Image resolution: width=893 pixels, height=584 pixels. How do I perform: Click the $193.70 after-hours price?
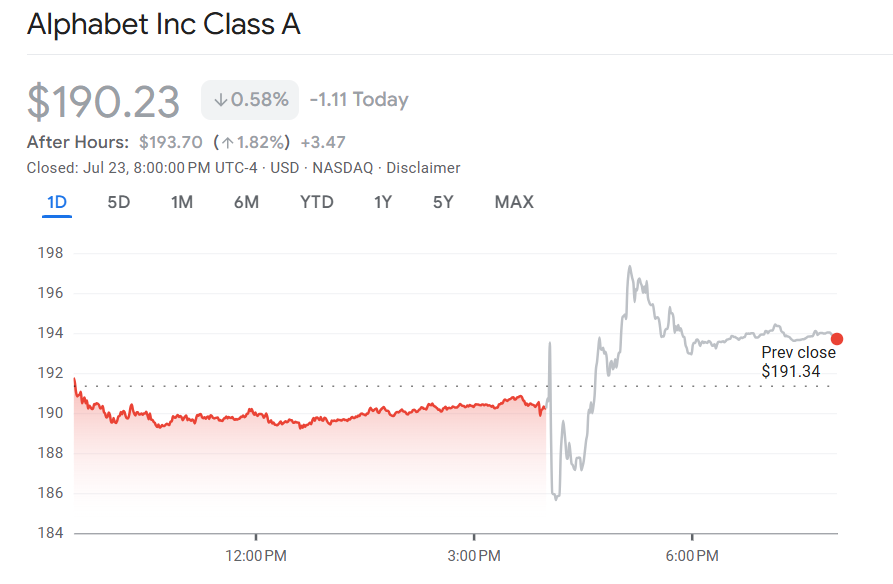tap(171, 142)
